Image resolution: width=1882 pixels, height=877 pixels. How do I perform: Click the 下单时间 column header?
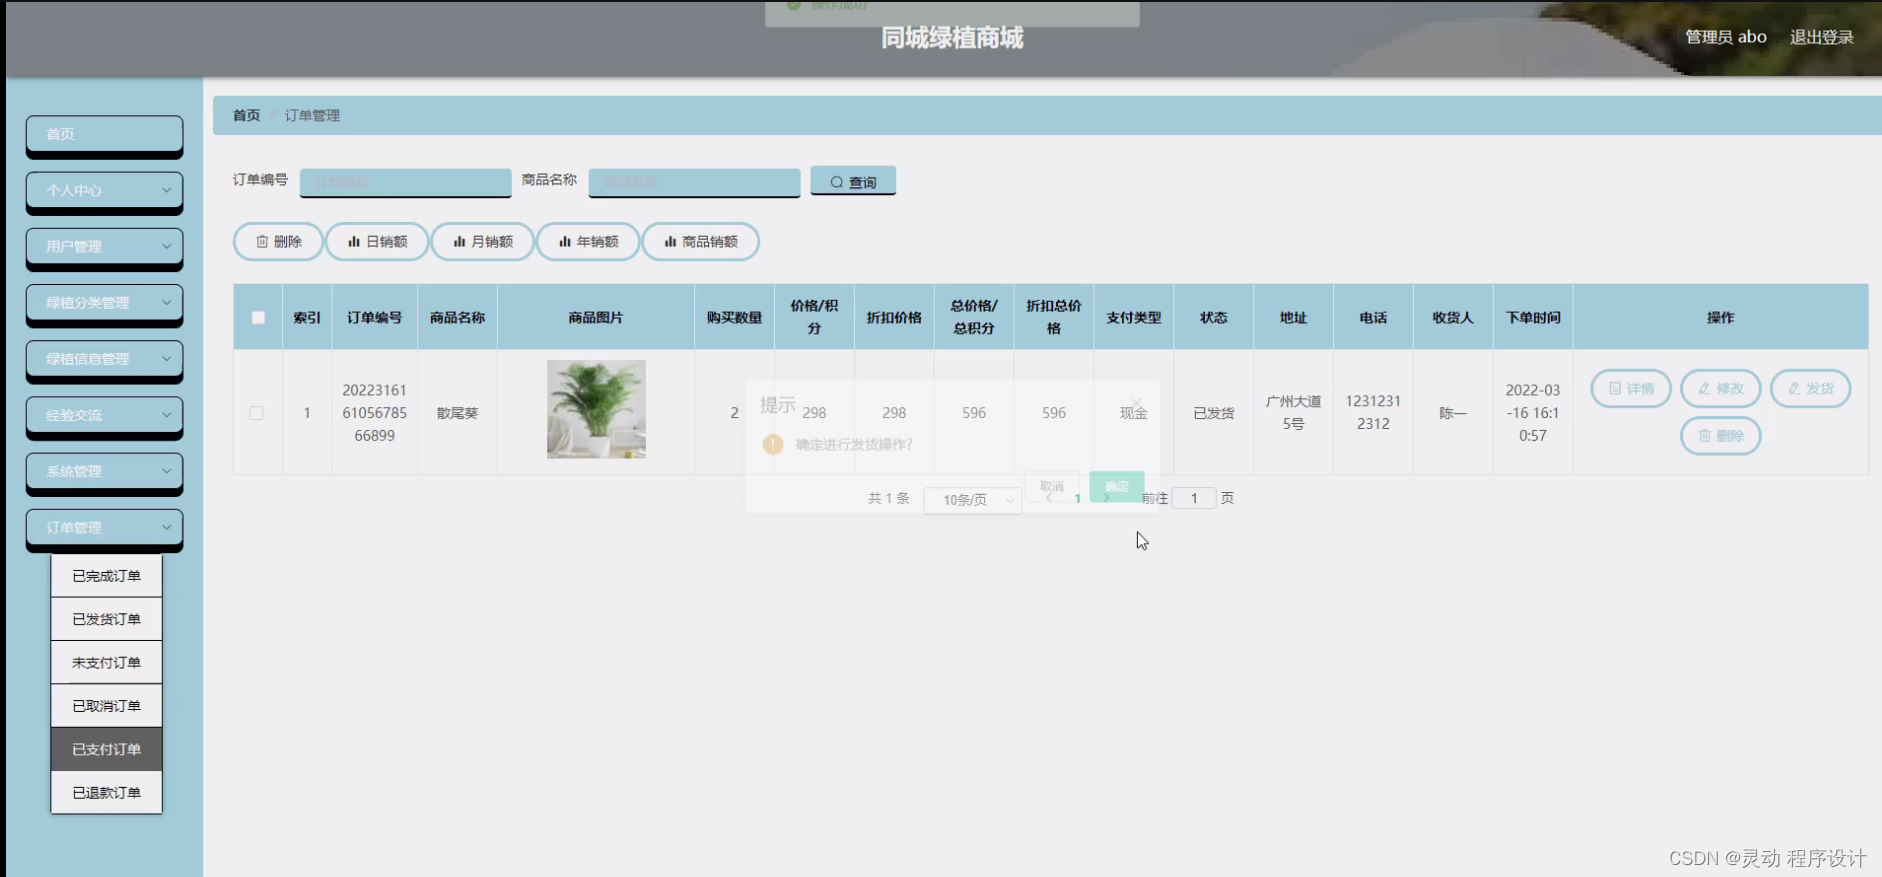[x=1533, y=317]
